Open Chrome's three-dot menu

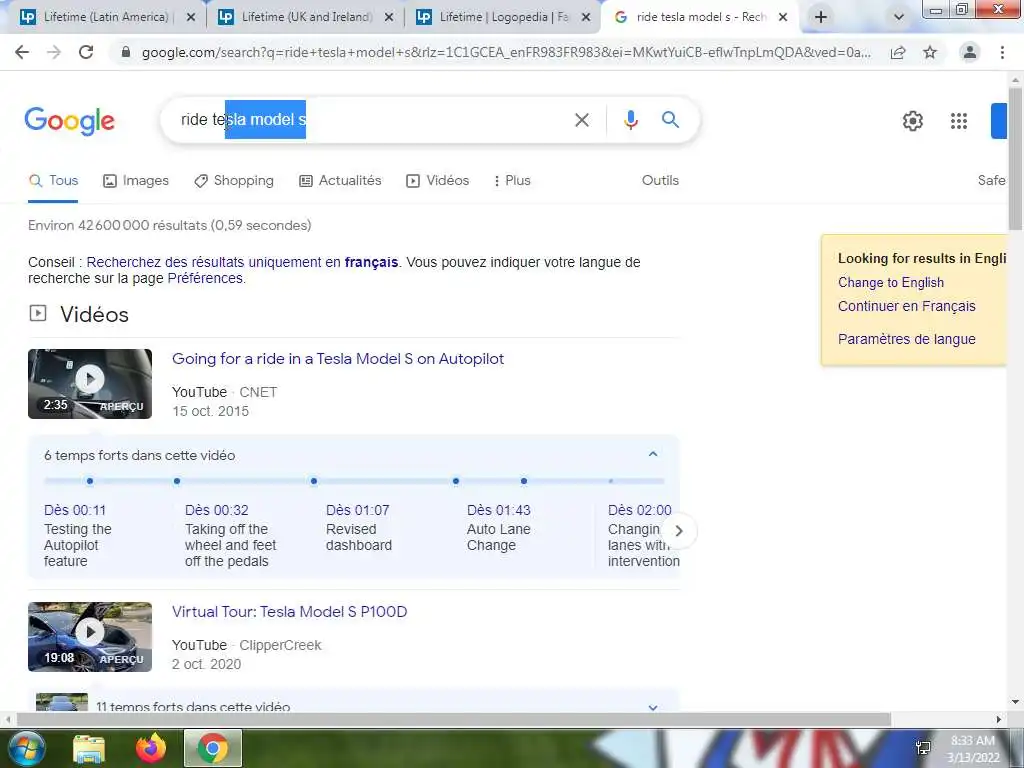point(1002,52)
